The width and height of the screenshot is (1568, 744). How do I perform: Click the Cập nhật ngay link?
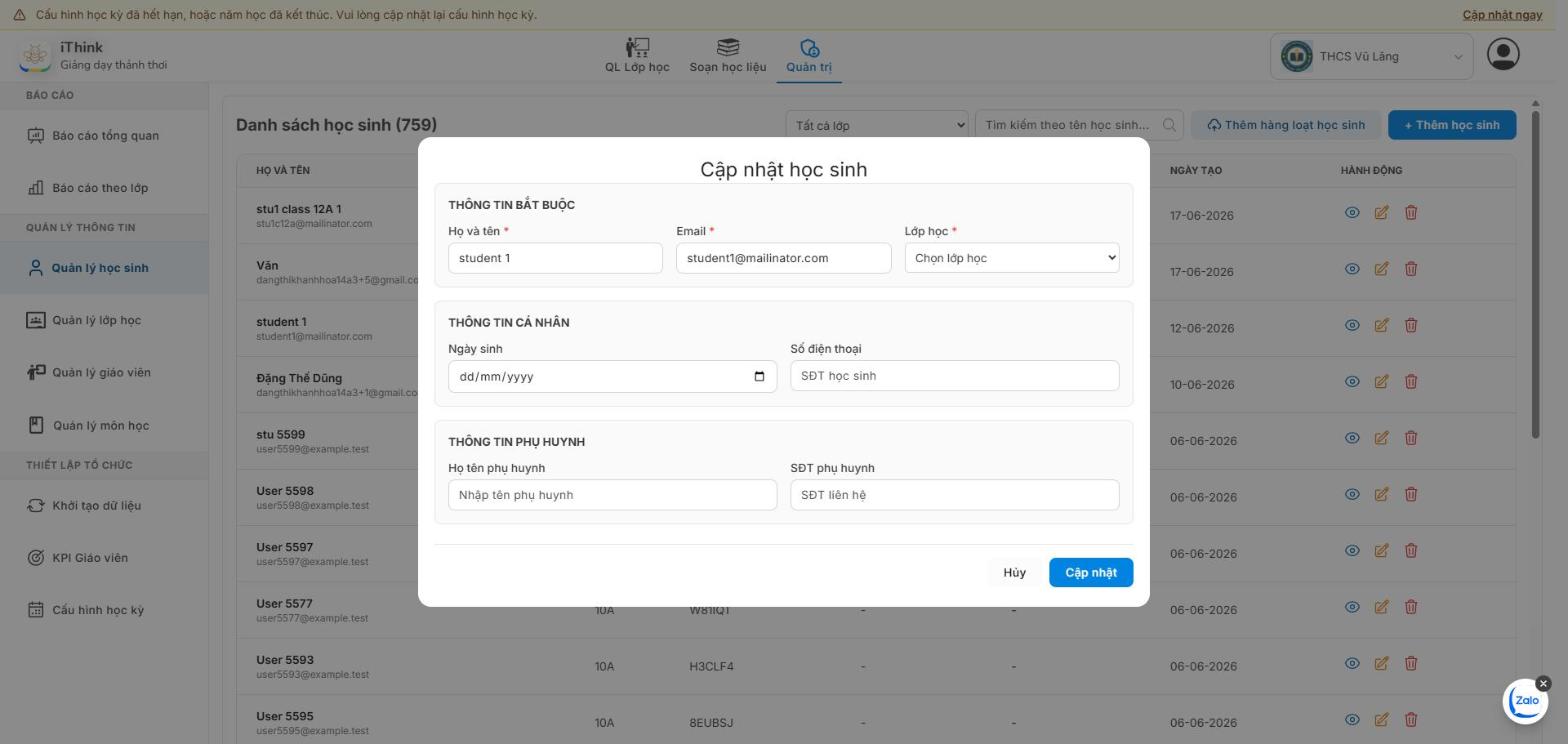[1502, 15]
